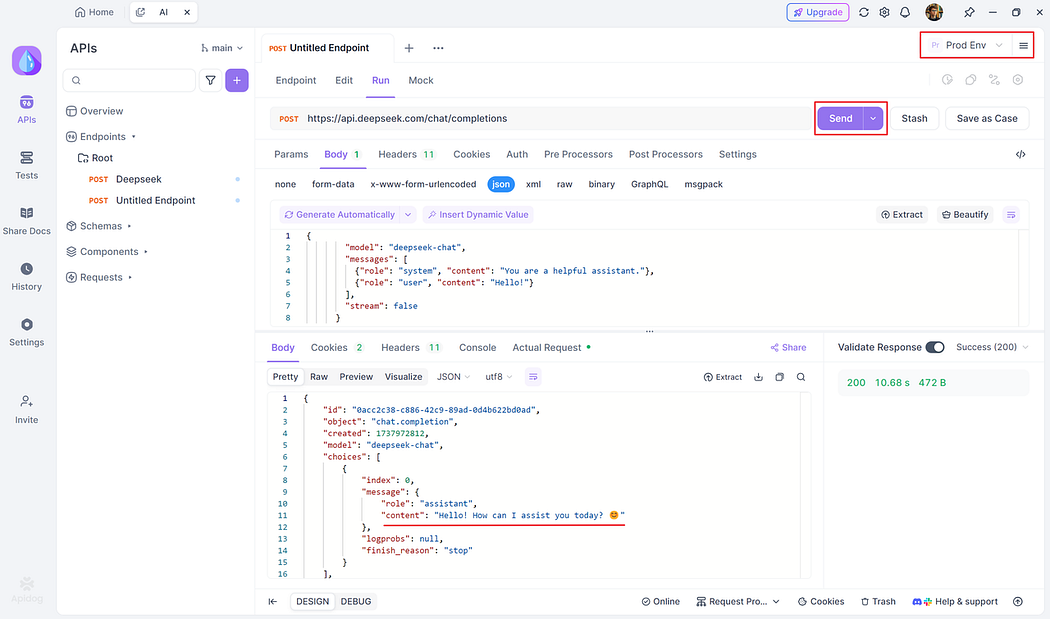Toggle the Validate Response switch

click(x=935, y=347)
